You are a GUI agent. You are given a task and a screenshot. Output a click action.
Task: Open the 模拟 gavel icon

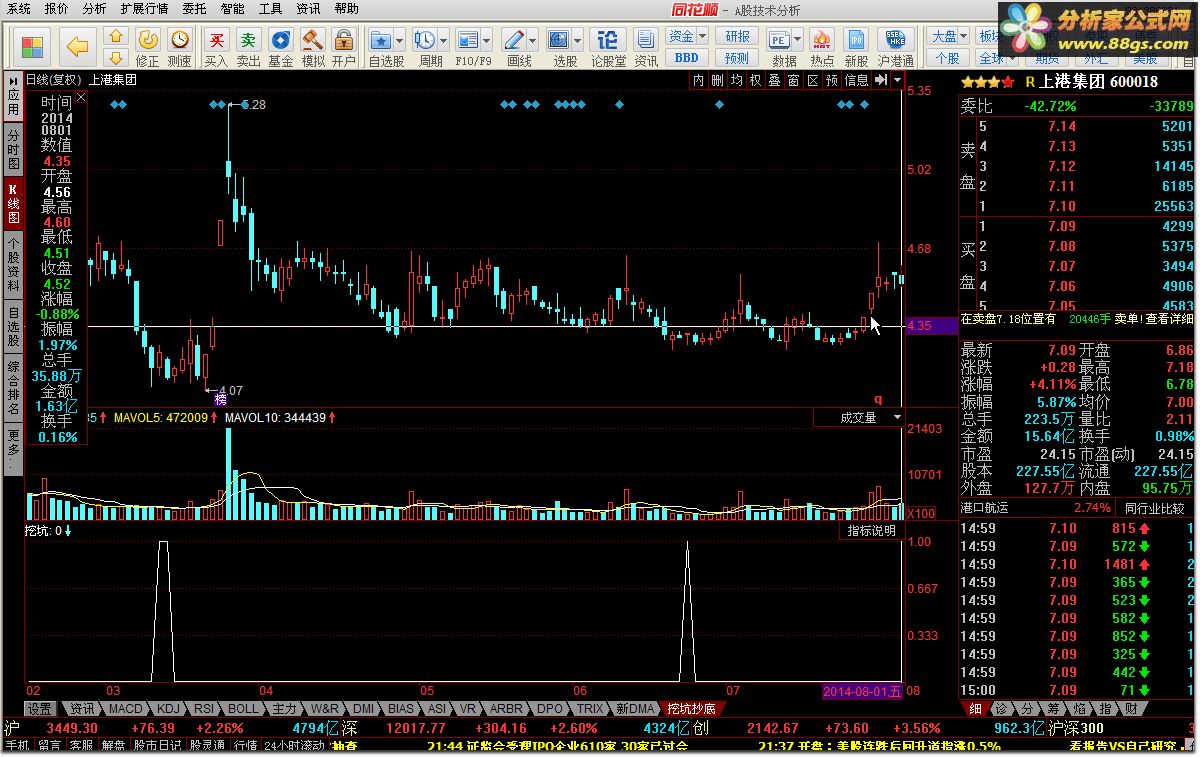(x=313, y=40)
